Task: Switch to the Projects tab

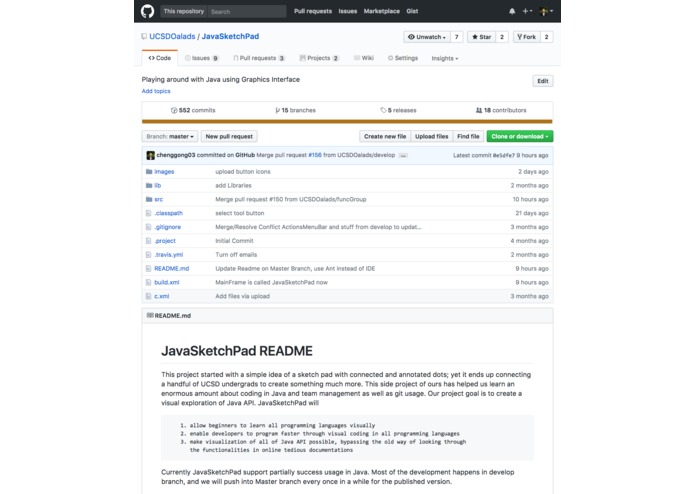Action: [x=319, y=58]
